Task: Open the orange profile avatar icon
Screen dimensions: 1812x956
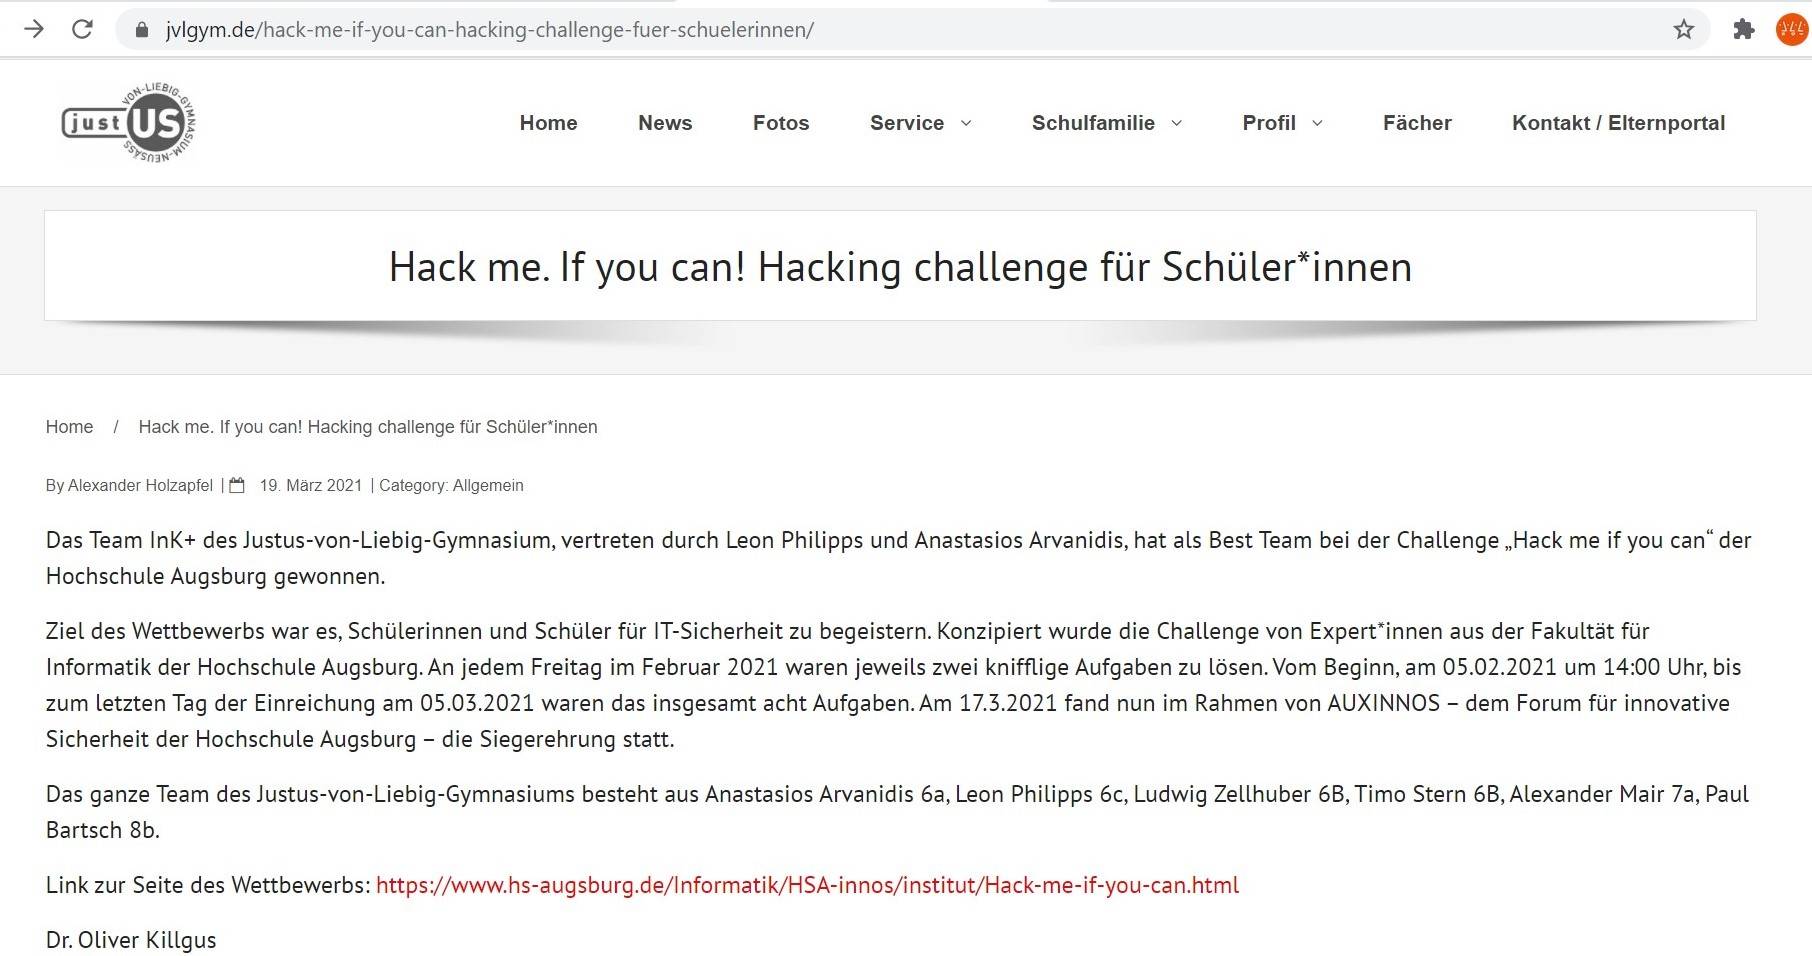Action: pos(1791,30)
